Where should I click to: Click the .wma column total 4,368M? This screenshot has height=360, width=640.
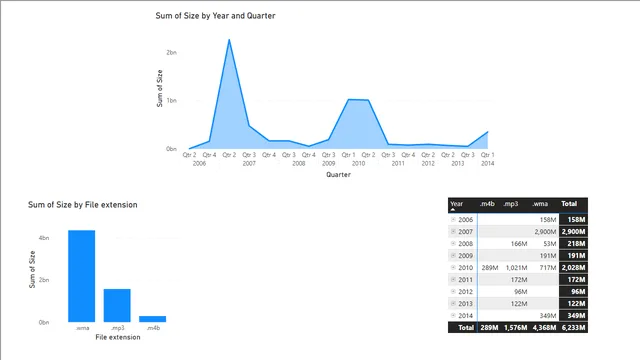(x=544, y=327)
